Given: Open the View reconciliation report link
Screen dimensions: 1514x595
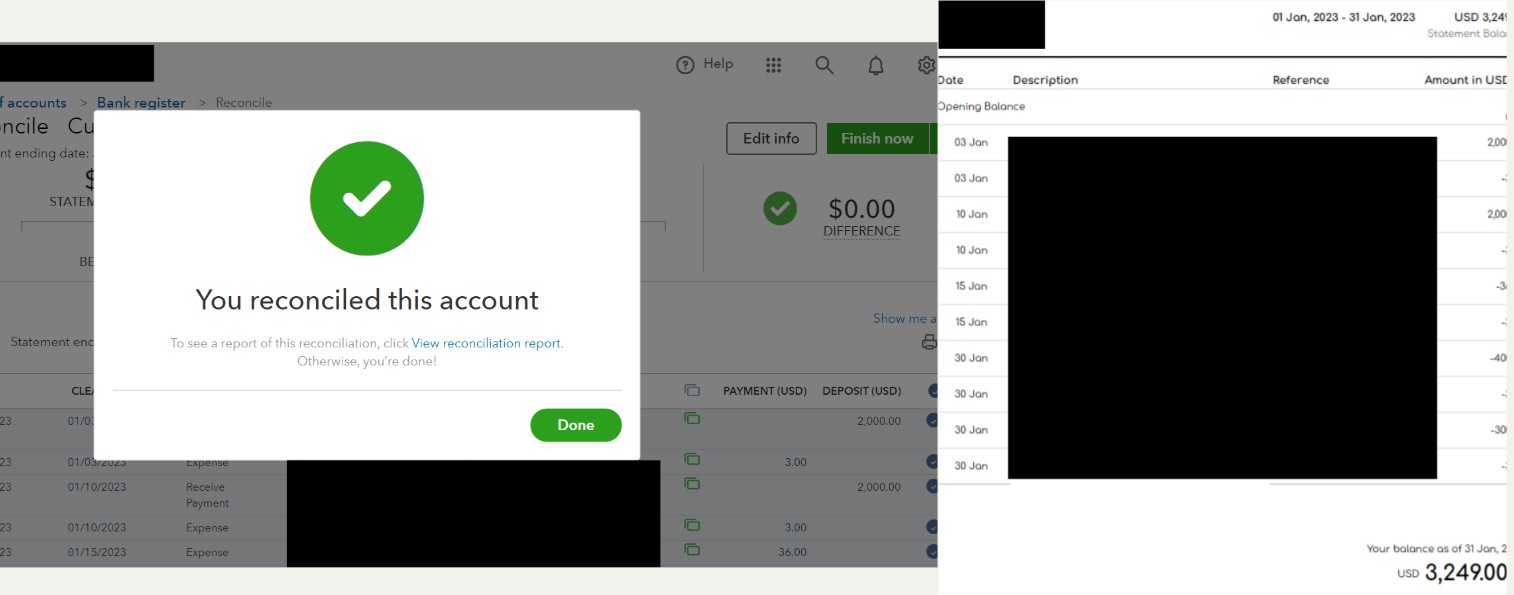Looking at the screenshot, I should pyautogui.click(x=486, y=343).
